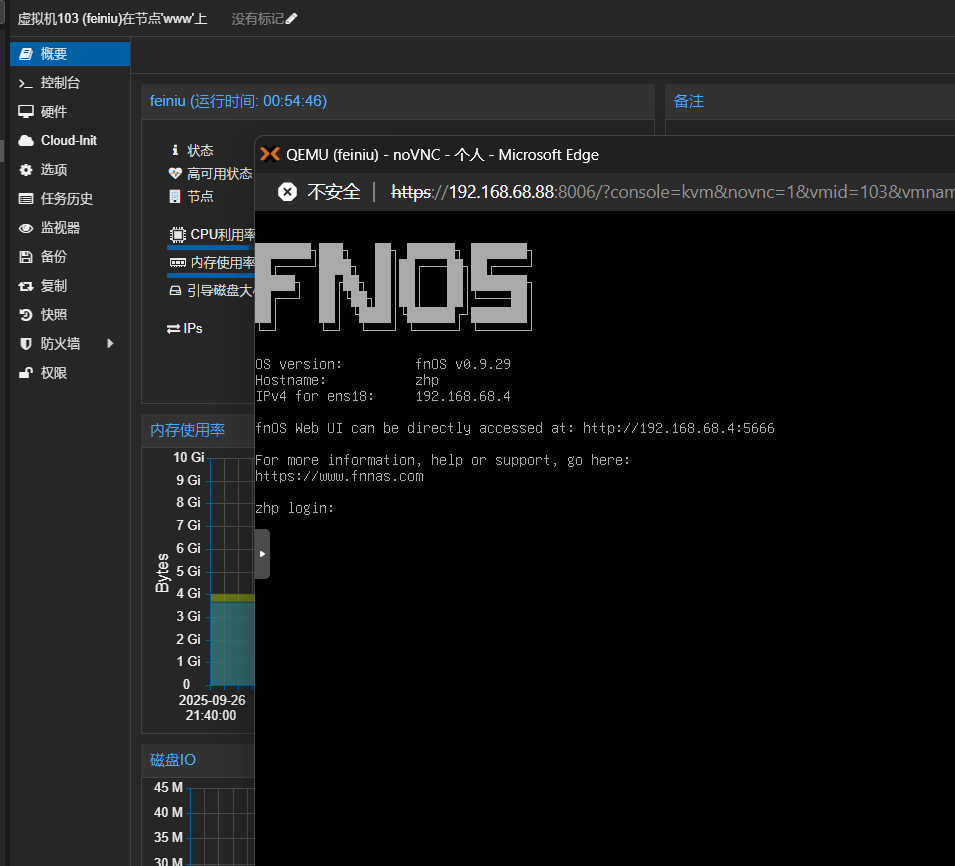
Task: Edit tags with the pencil icon
Action: 291,19
